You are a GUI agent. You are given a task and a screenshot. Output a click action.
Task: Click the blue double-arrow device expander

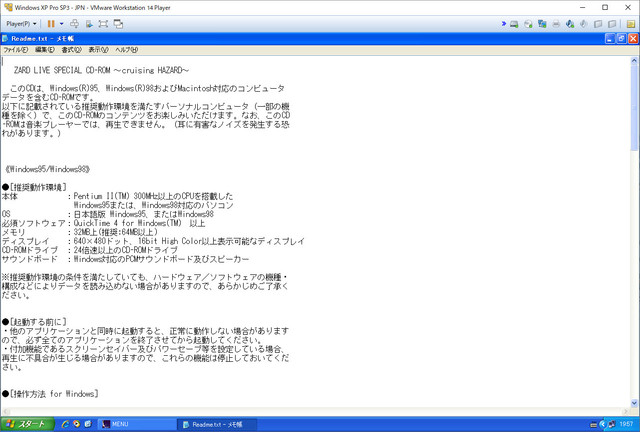504,24
